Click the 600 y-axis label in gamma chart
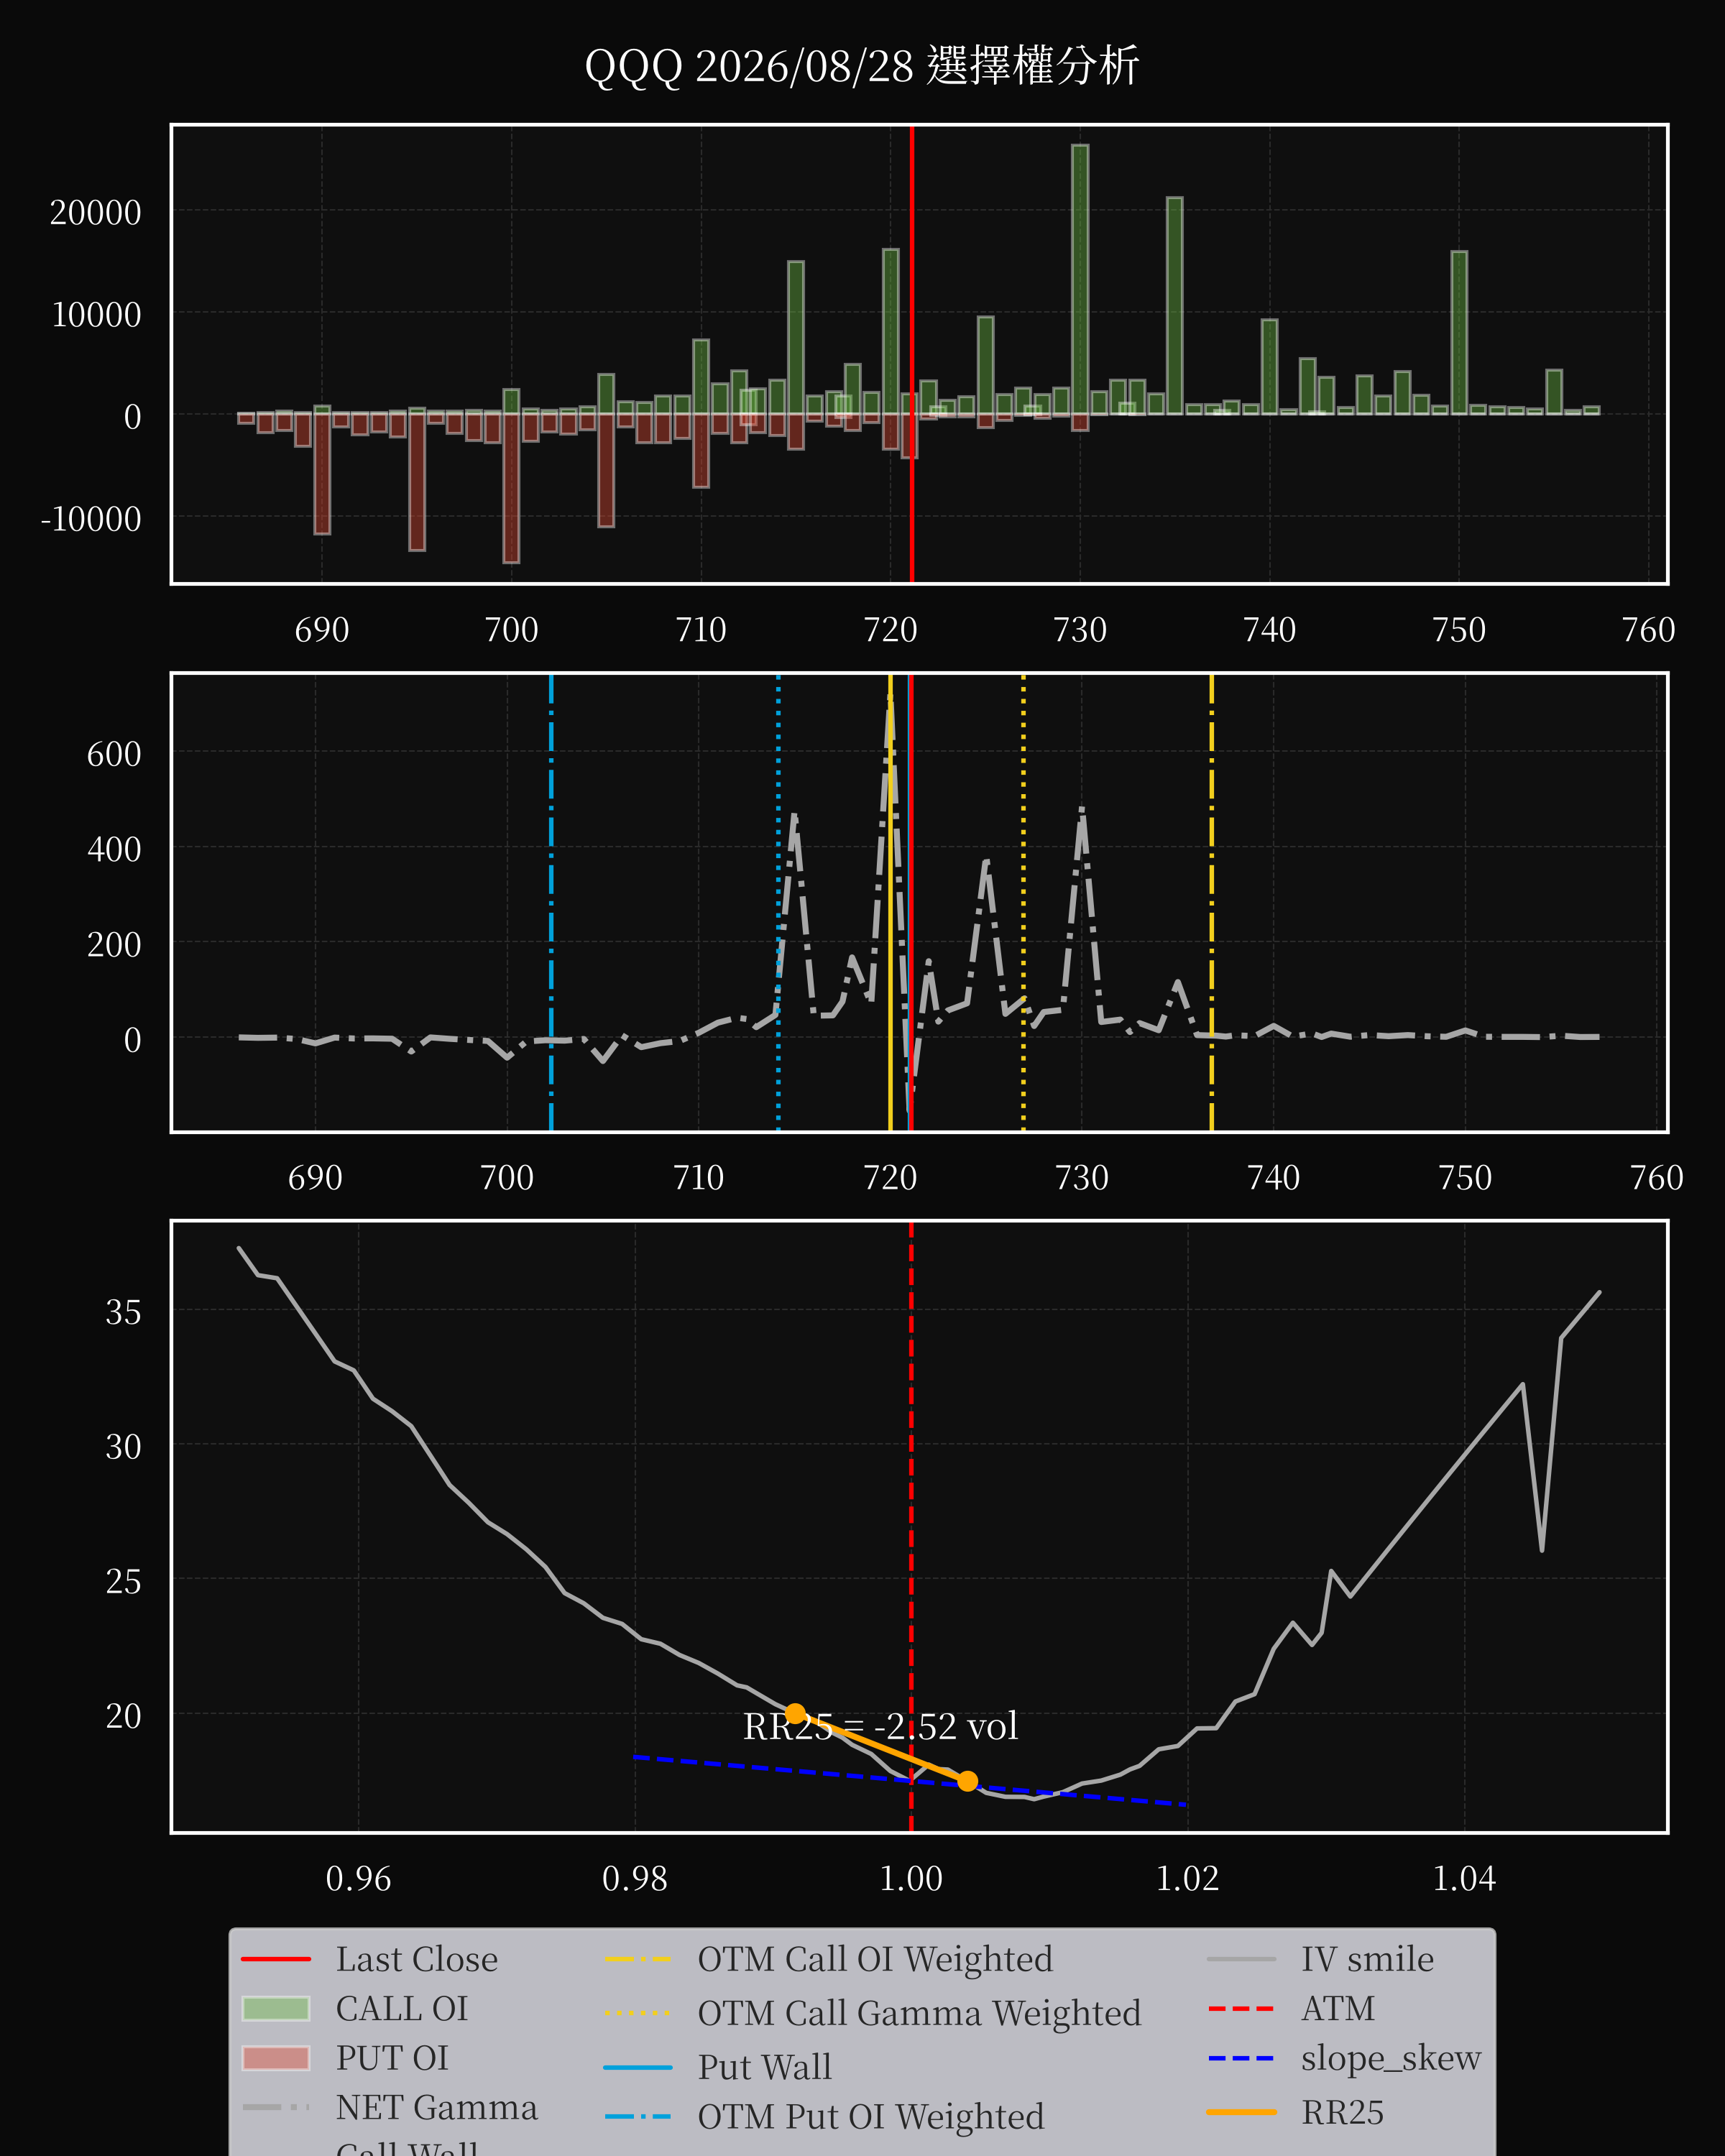 point(114,753)
